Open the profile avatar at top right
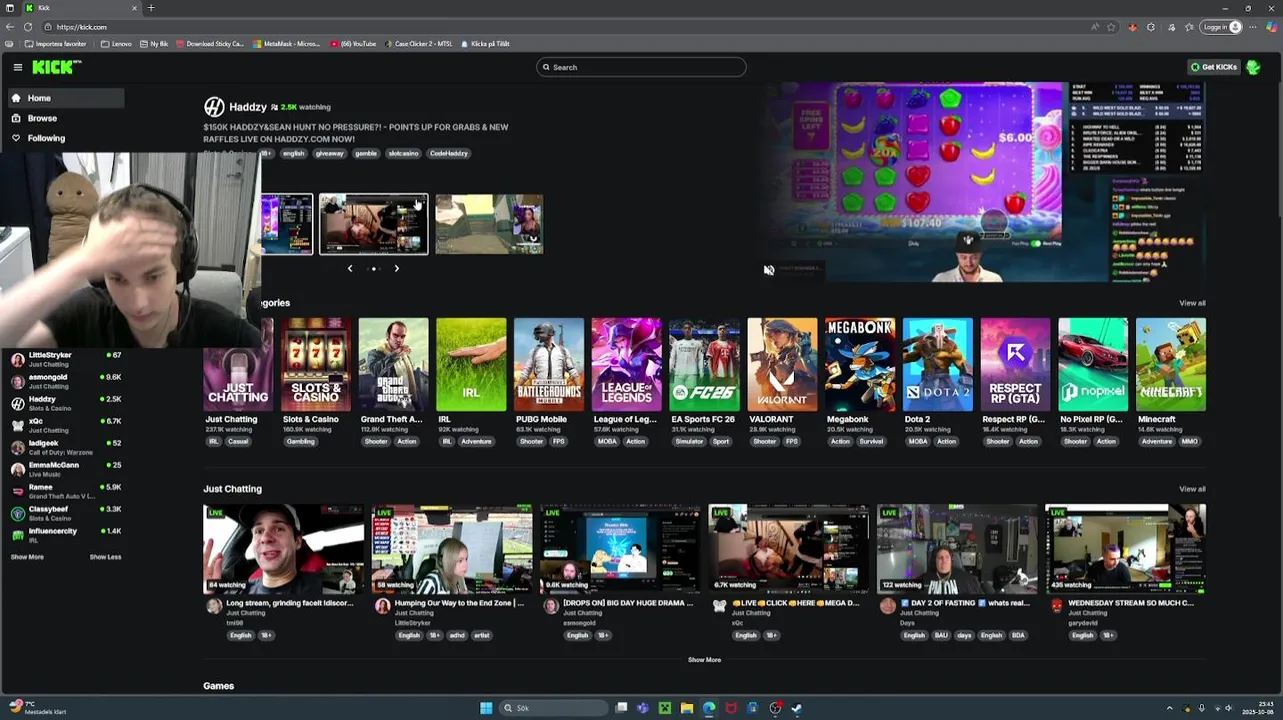1283x720 pixels. pos(1253,67)
